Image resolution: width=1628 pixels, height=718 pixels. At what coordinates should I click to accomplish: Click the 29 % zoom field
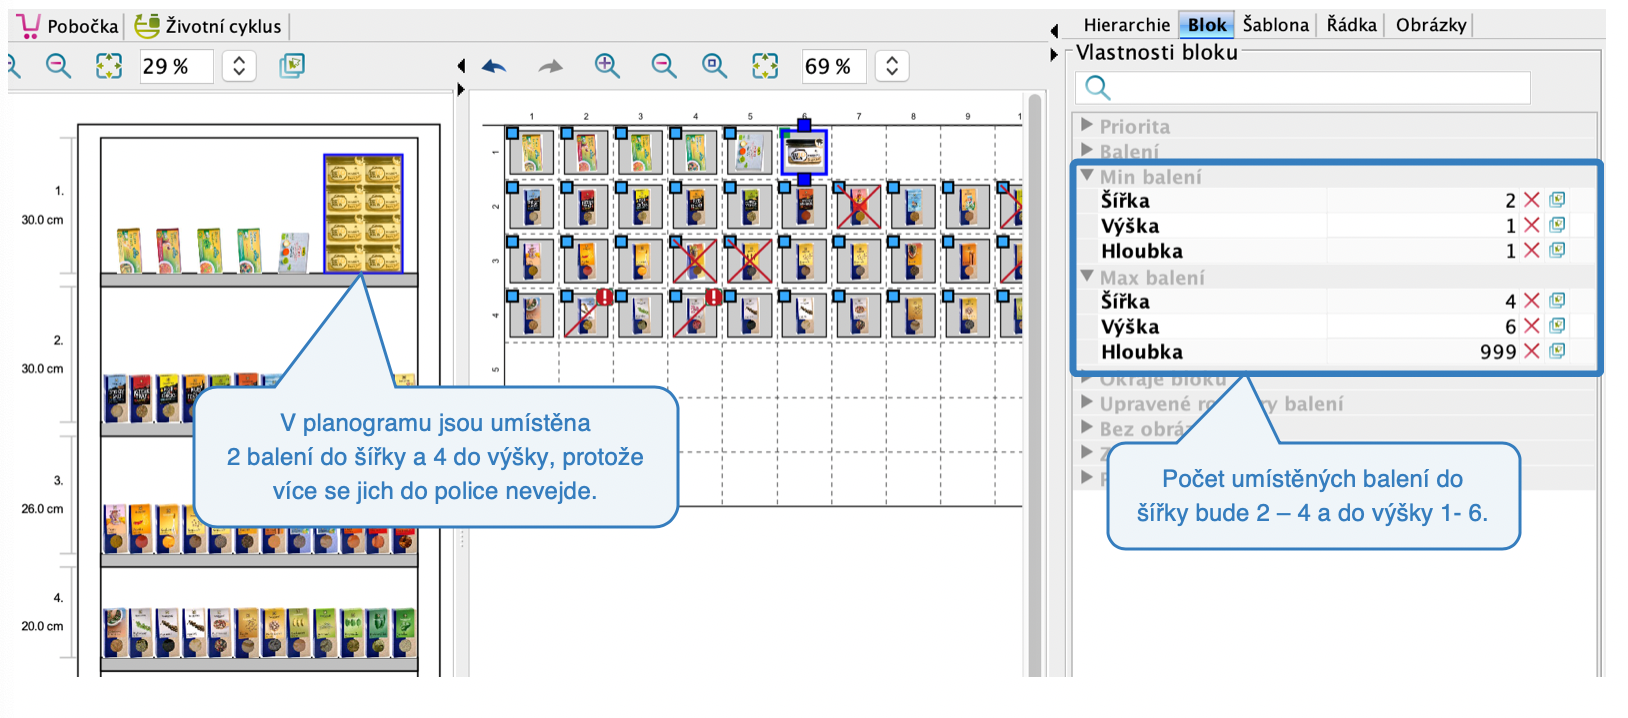(175, 66)
